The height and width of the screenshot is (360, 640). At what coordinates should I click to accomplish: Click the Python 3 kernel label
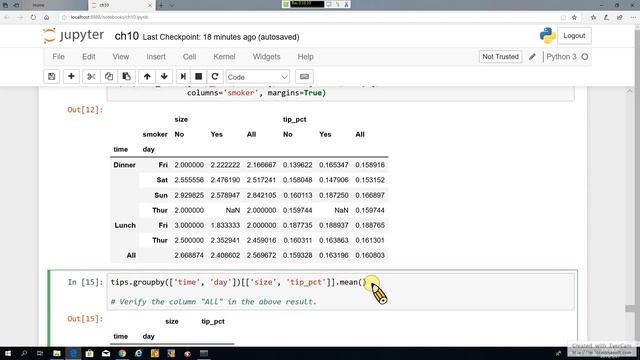point(561,57)
